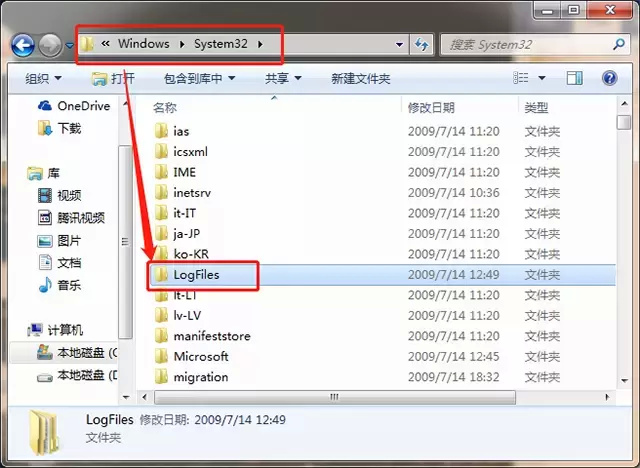Screen dimensions: 640x468
Task: Select the migration folder icon
Action: coord(161,377)
